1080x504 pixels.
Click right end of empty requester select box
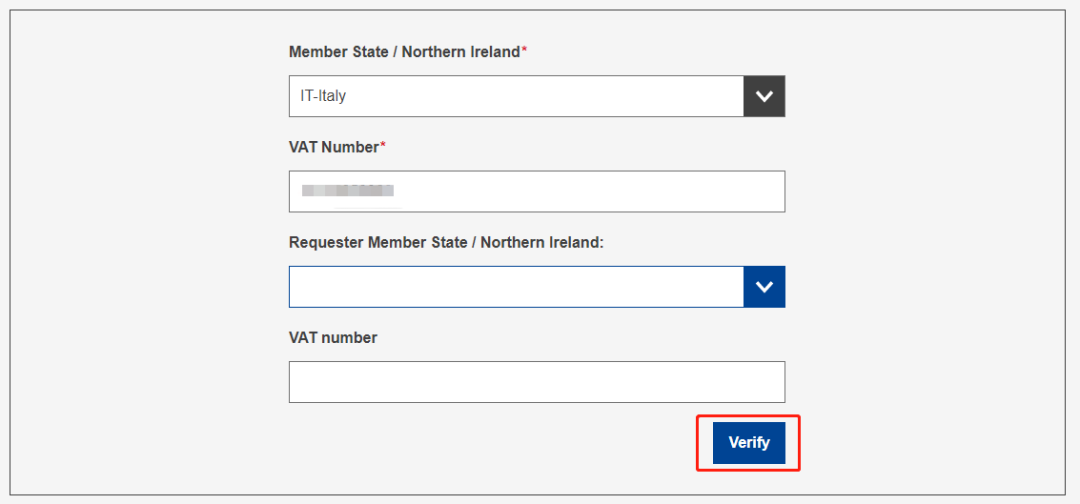pyautogui.click(x=720, y=287)
